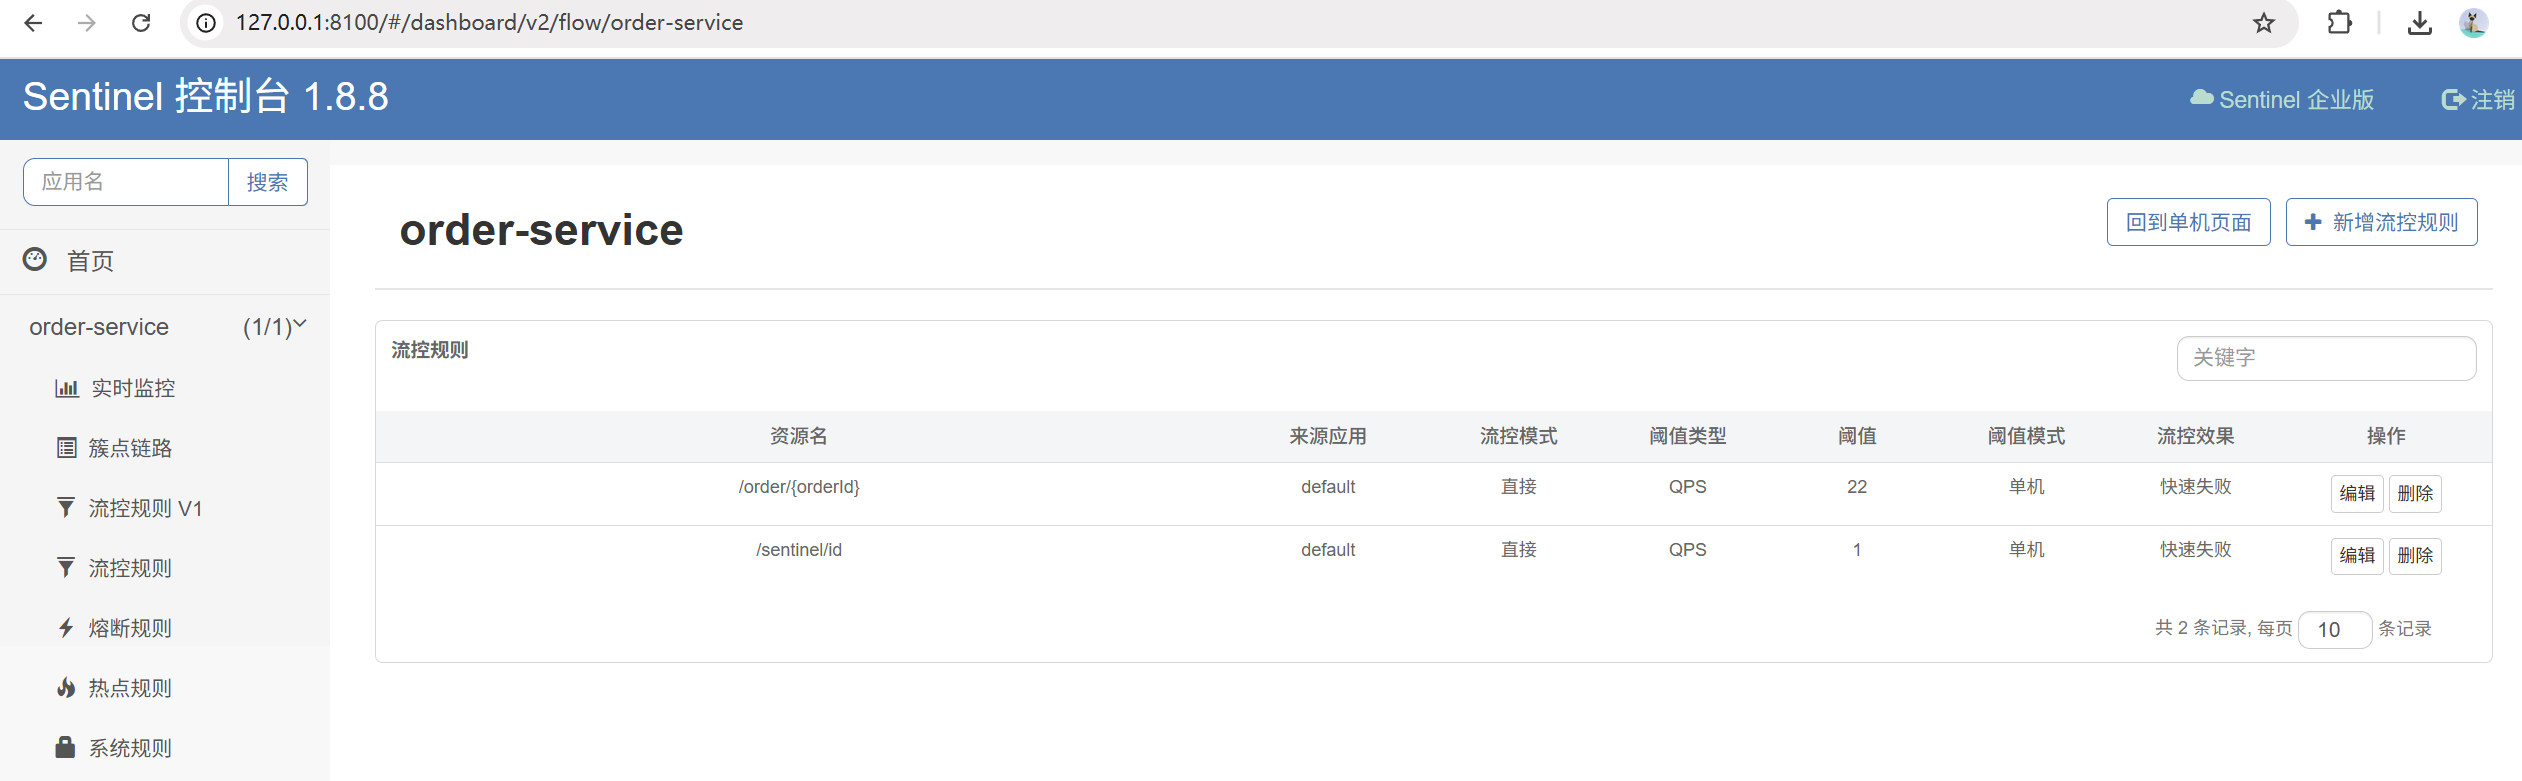Viewport: 2522px width, 781px height.
Task: Click the 首页 dashboard icon
Action: click(35, 260)
